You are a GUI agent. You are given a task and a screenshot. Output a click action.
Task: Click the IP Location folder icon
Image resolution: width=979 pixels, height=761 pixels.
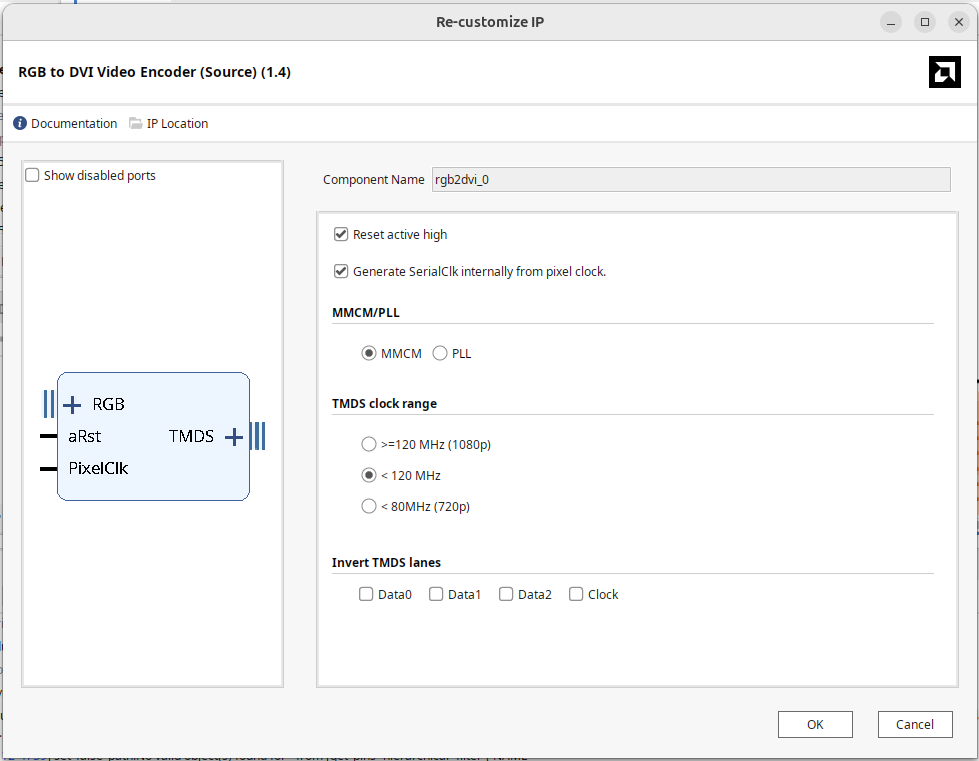pos(136,123)
